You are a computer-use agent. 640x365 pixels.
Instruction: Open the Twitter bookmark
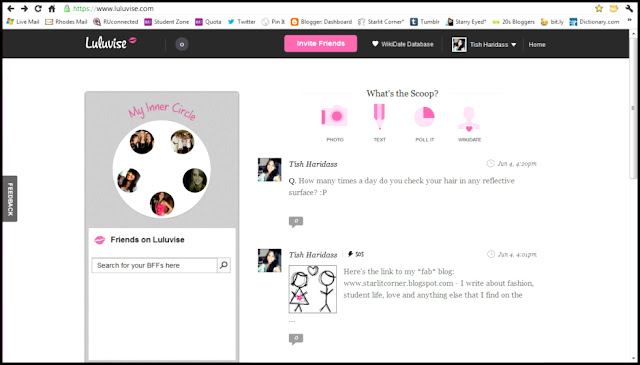(241, 22)
